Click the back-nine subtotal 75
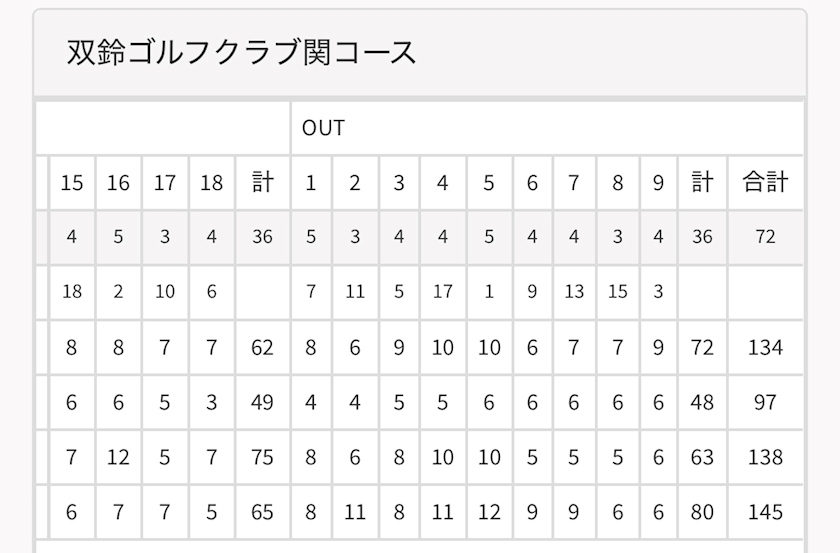This screenshot has width=840, height=553. tap(262, 457)
